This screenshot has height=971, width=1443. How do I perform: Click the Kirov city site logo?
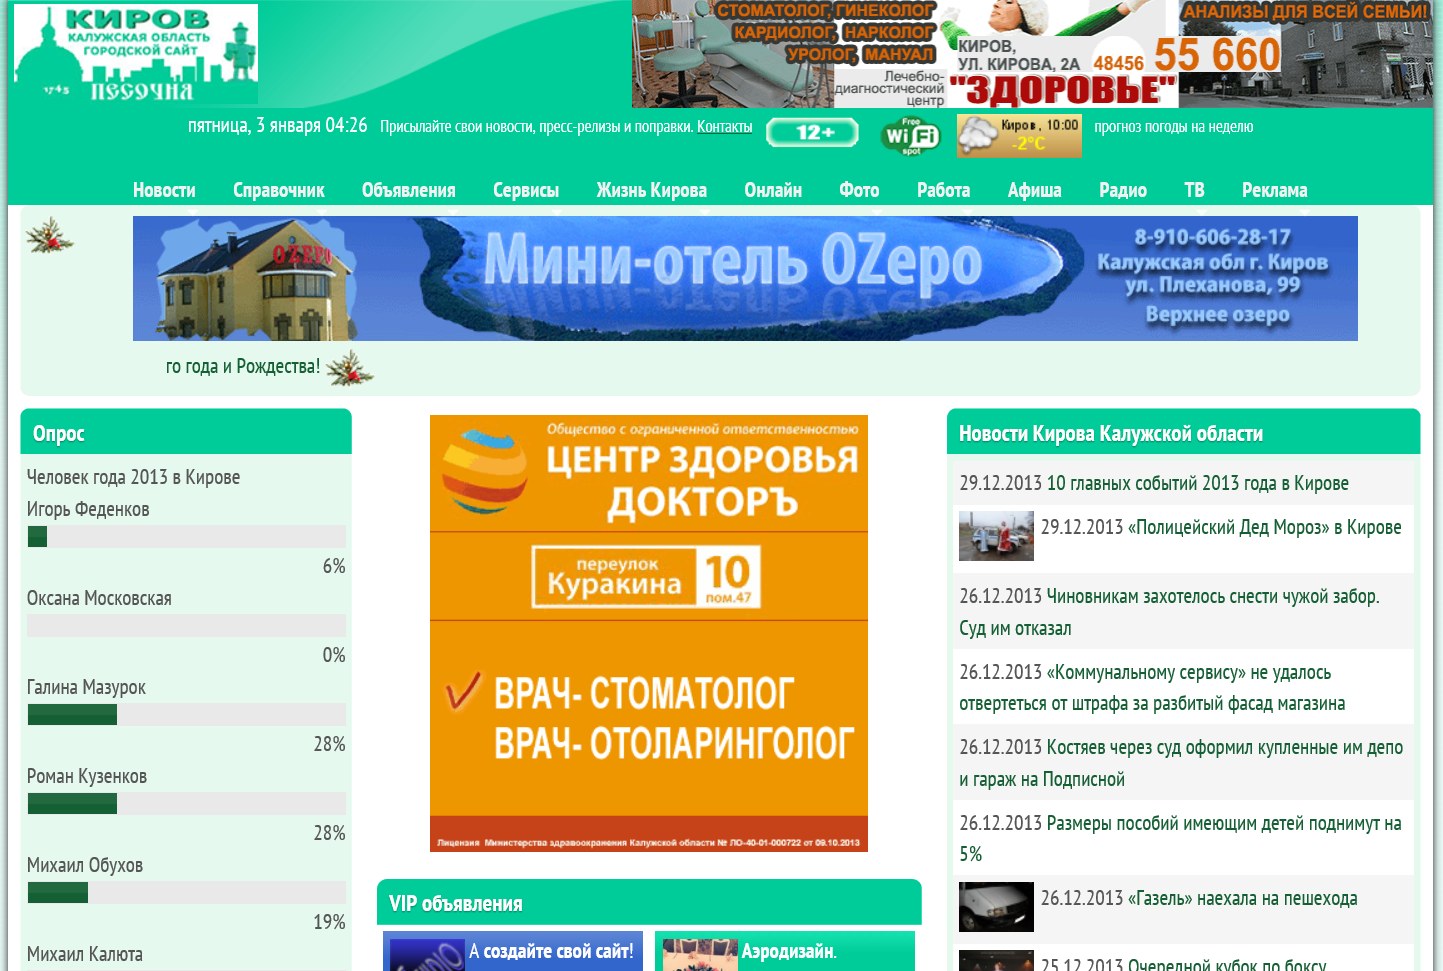coord(136,54)
